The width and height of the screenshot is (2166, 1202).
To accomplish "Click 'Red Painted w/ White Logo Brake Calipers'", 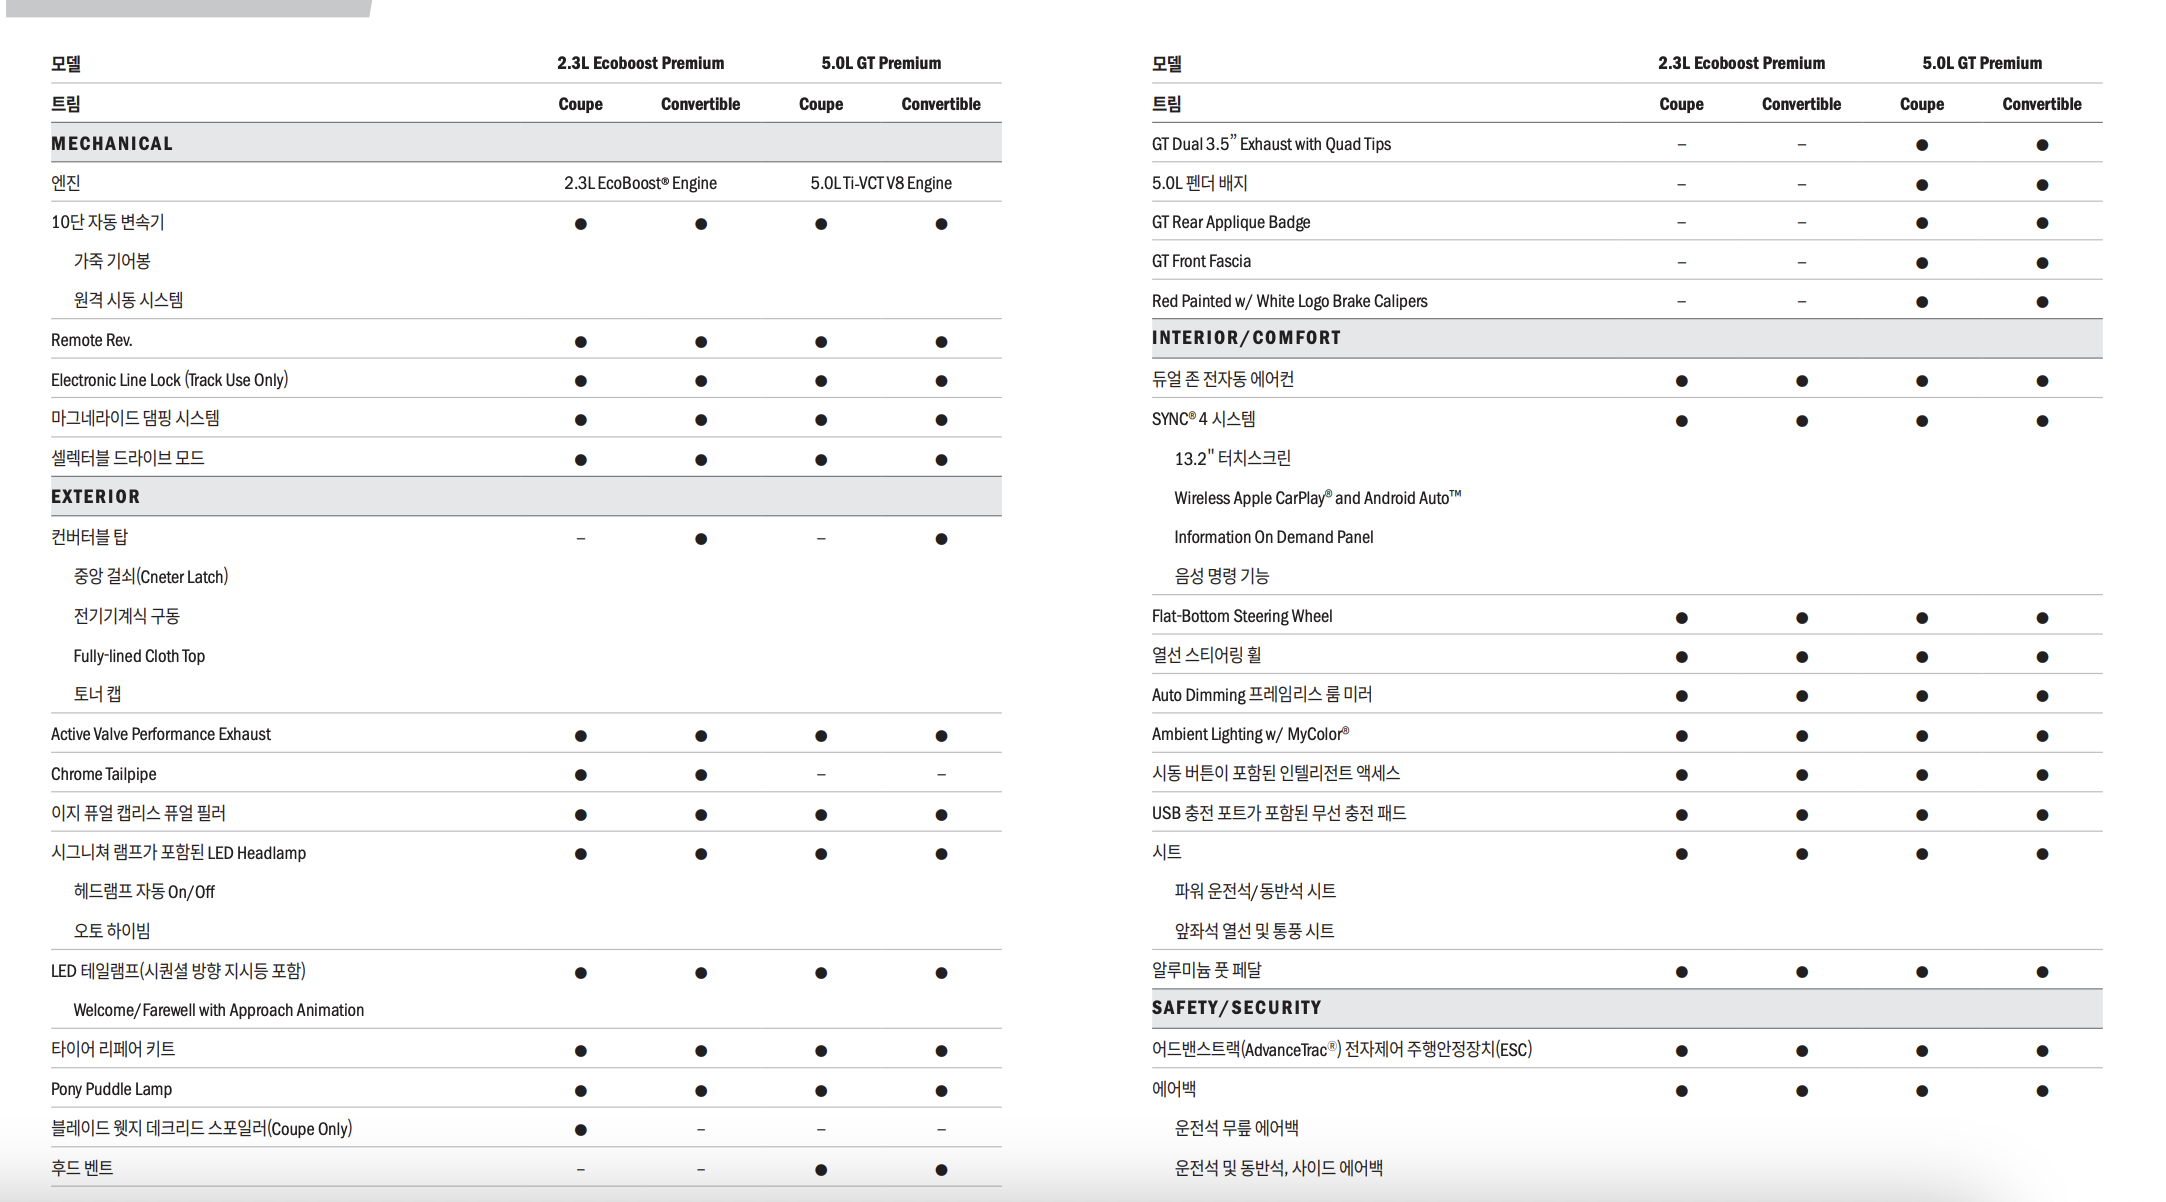I will click(x=1290, y=301).
